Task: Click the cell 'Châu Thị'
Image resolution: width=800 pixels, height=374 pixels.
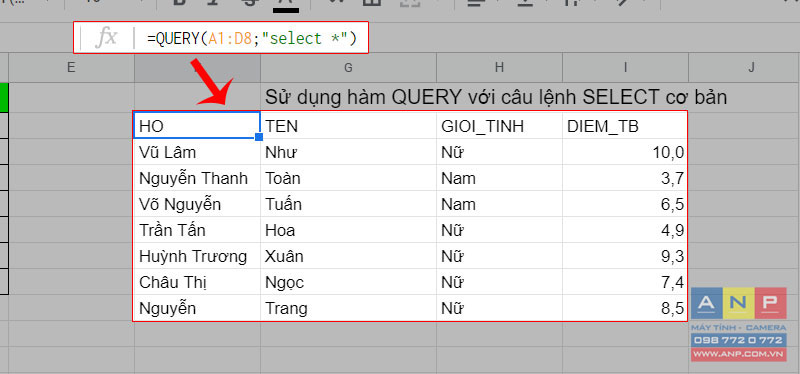Action: pos(197,282)
